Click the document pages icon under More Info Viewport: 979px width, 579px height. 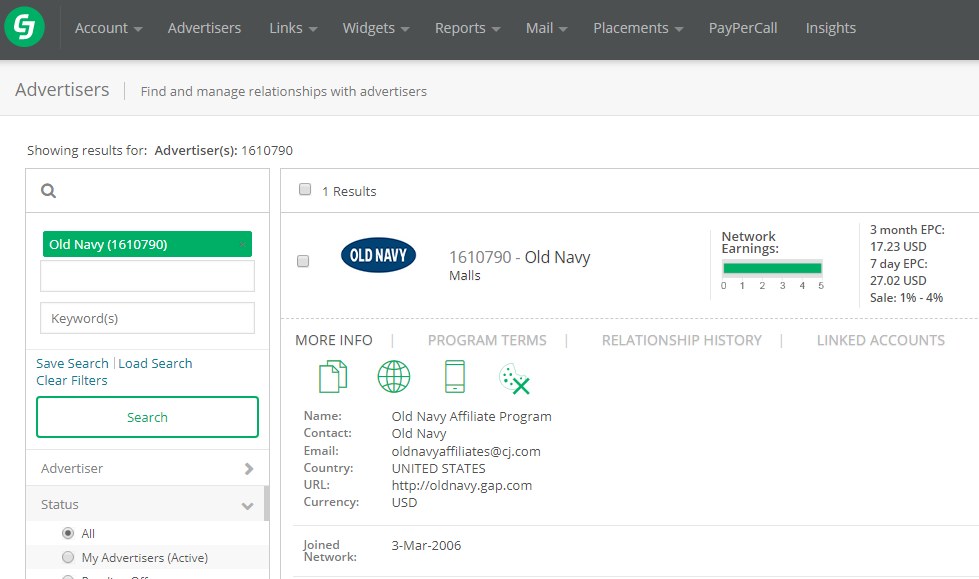point(333,377)
